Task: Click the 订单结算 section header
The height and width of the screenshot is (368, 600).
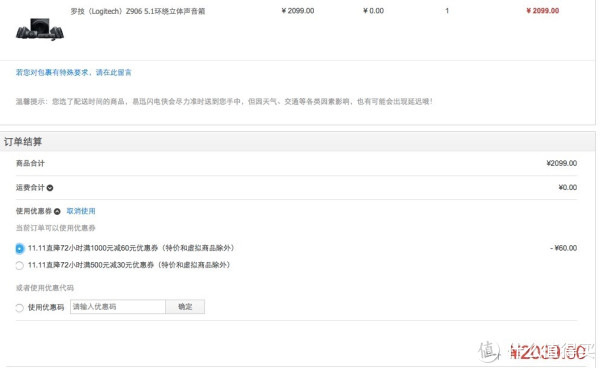Action: click(23, 142)
